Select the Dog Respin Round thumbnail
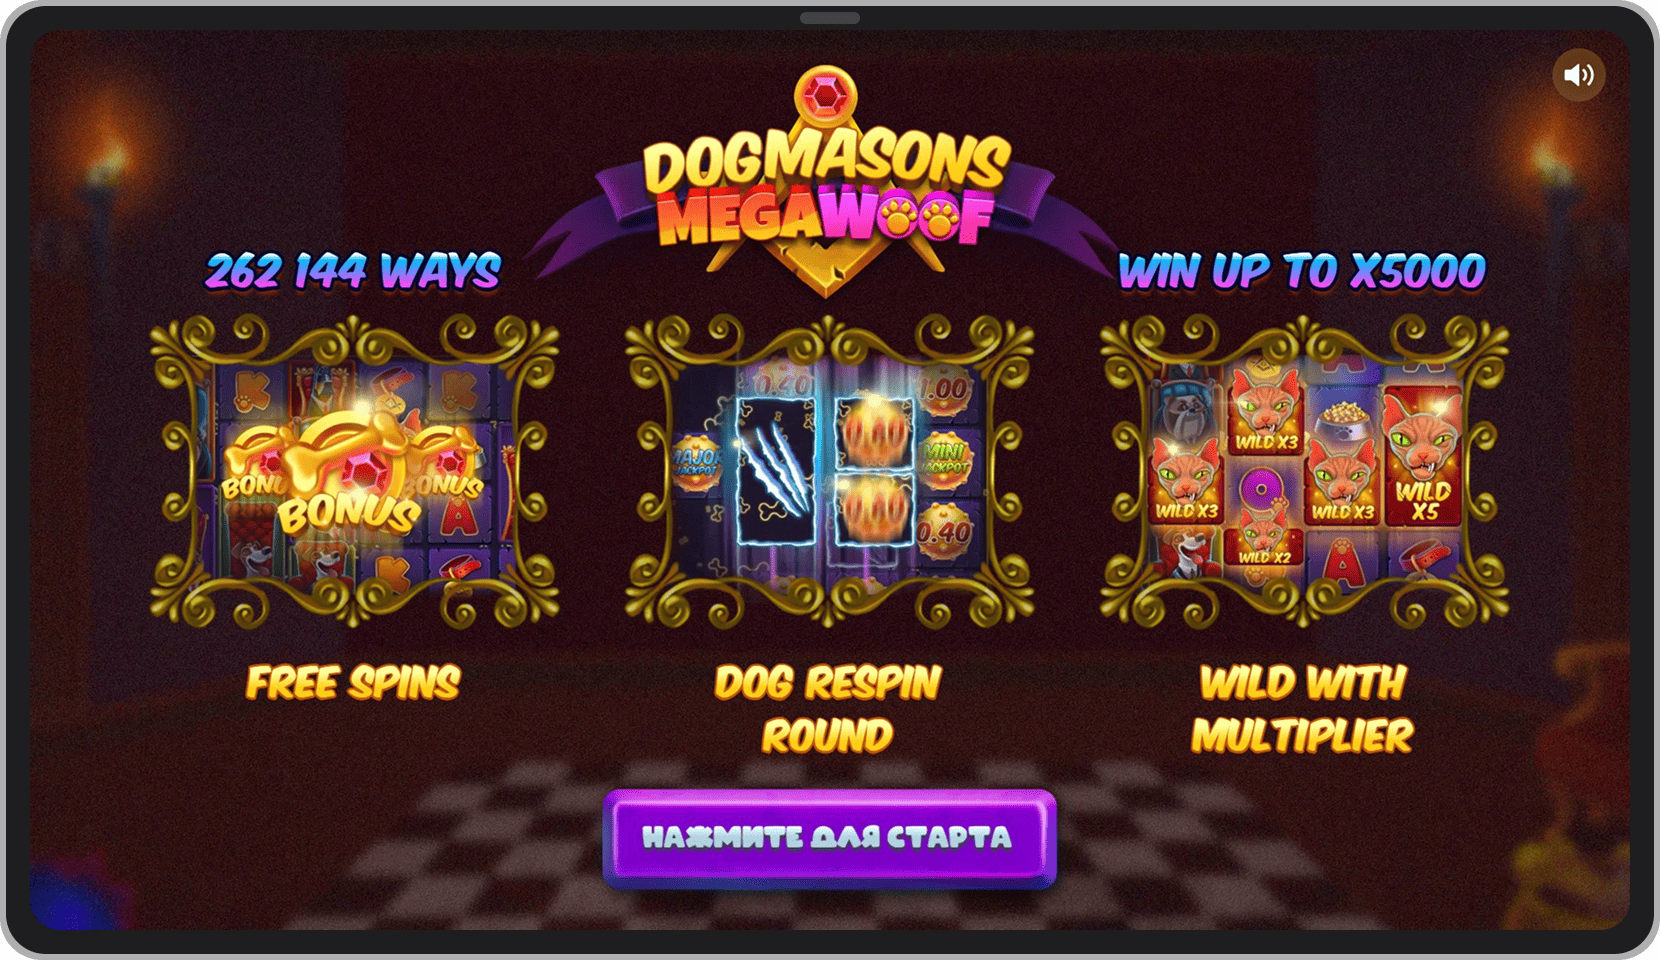The width and height of the screenshot is (1660, 960). coord(829,471)
